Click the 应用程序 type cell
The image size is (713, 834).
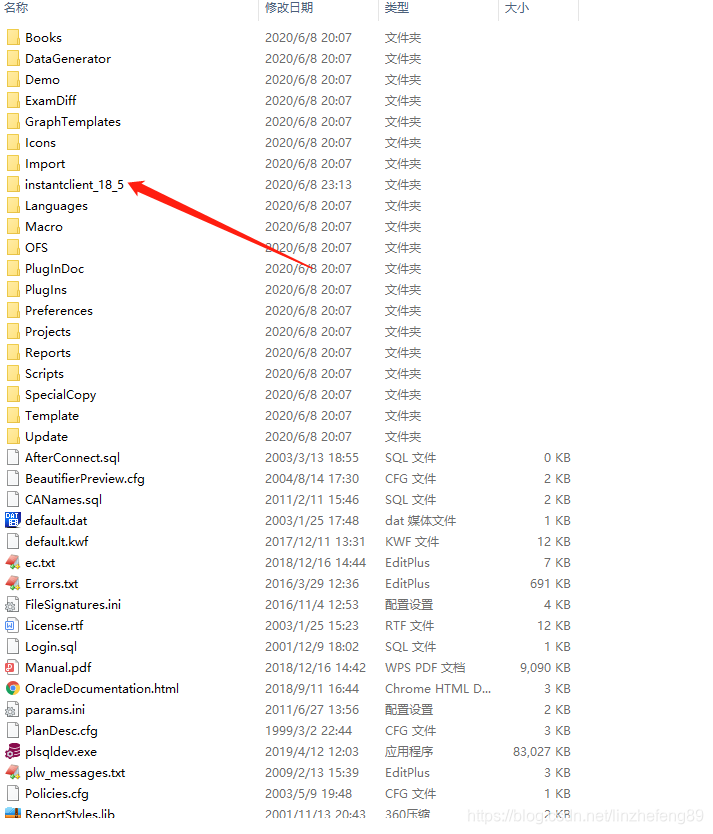[409, 752]
